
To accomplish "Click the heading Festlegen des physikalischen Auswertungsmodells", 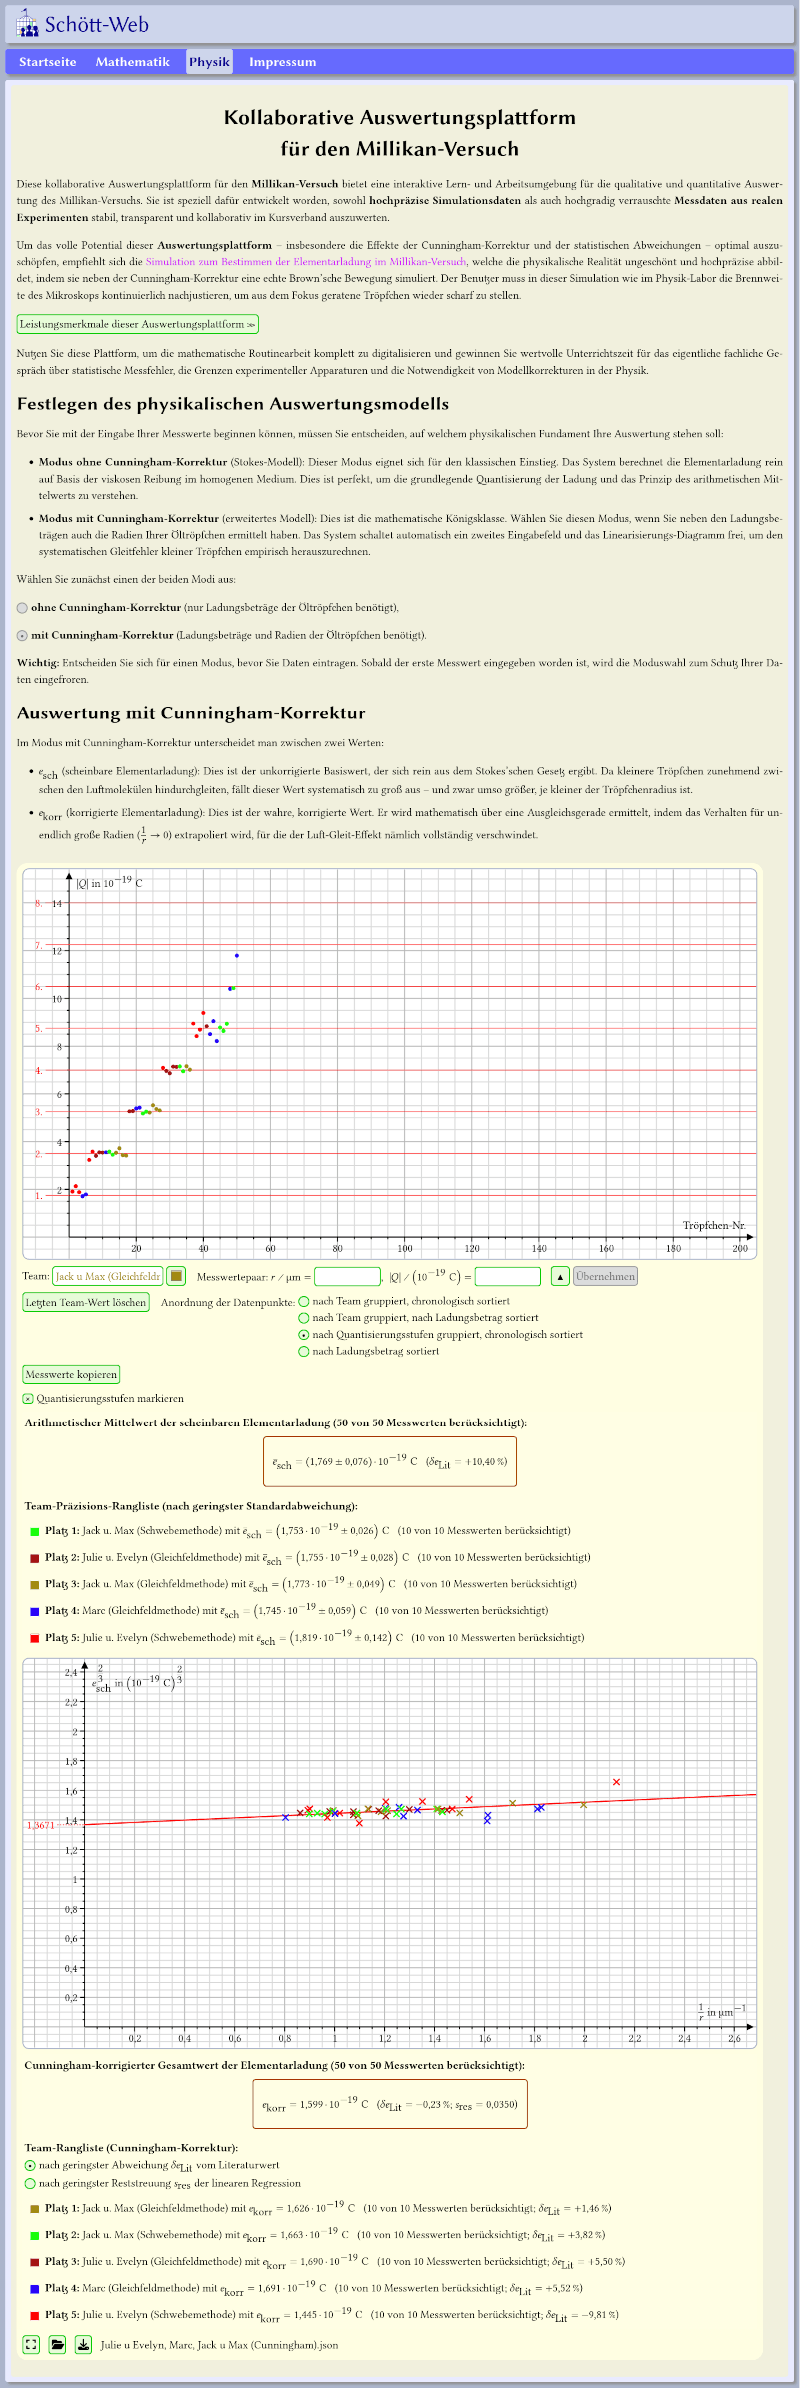I will point(233,404).
